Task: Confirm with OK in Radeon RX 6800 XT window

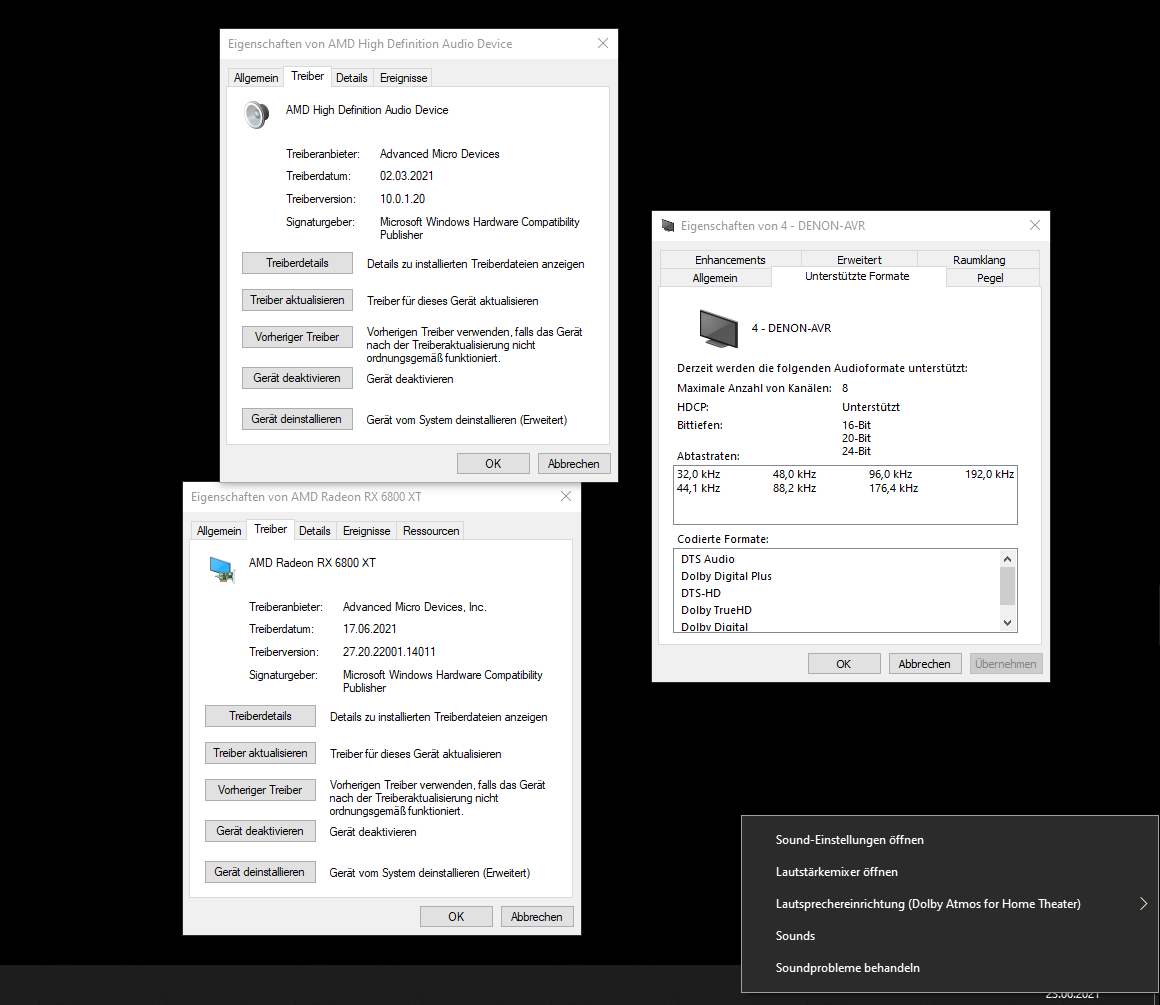Action: (456, 916)
